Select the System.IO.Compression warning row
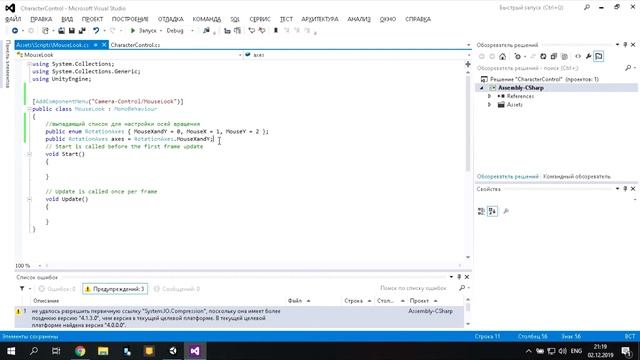 coord(239,318)
